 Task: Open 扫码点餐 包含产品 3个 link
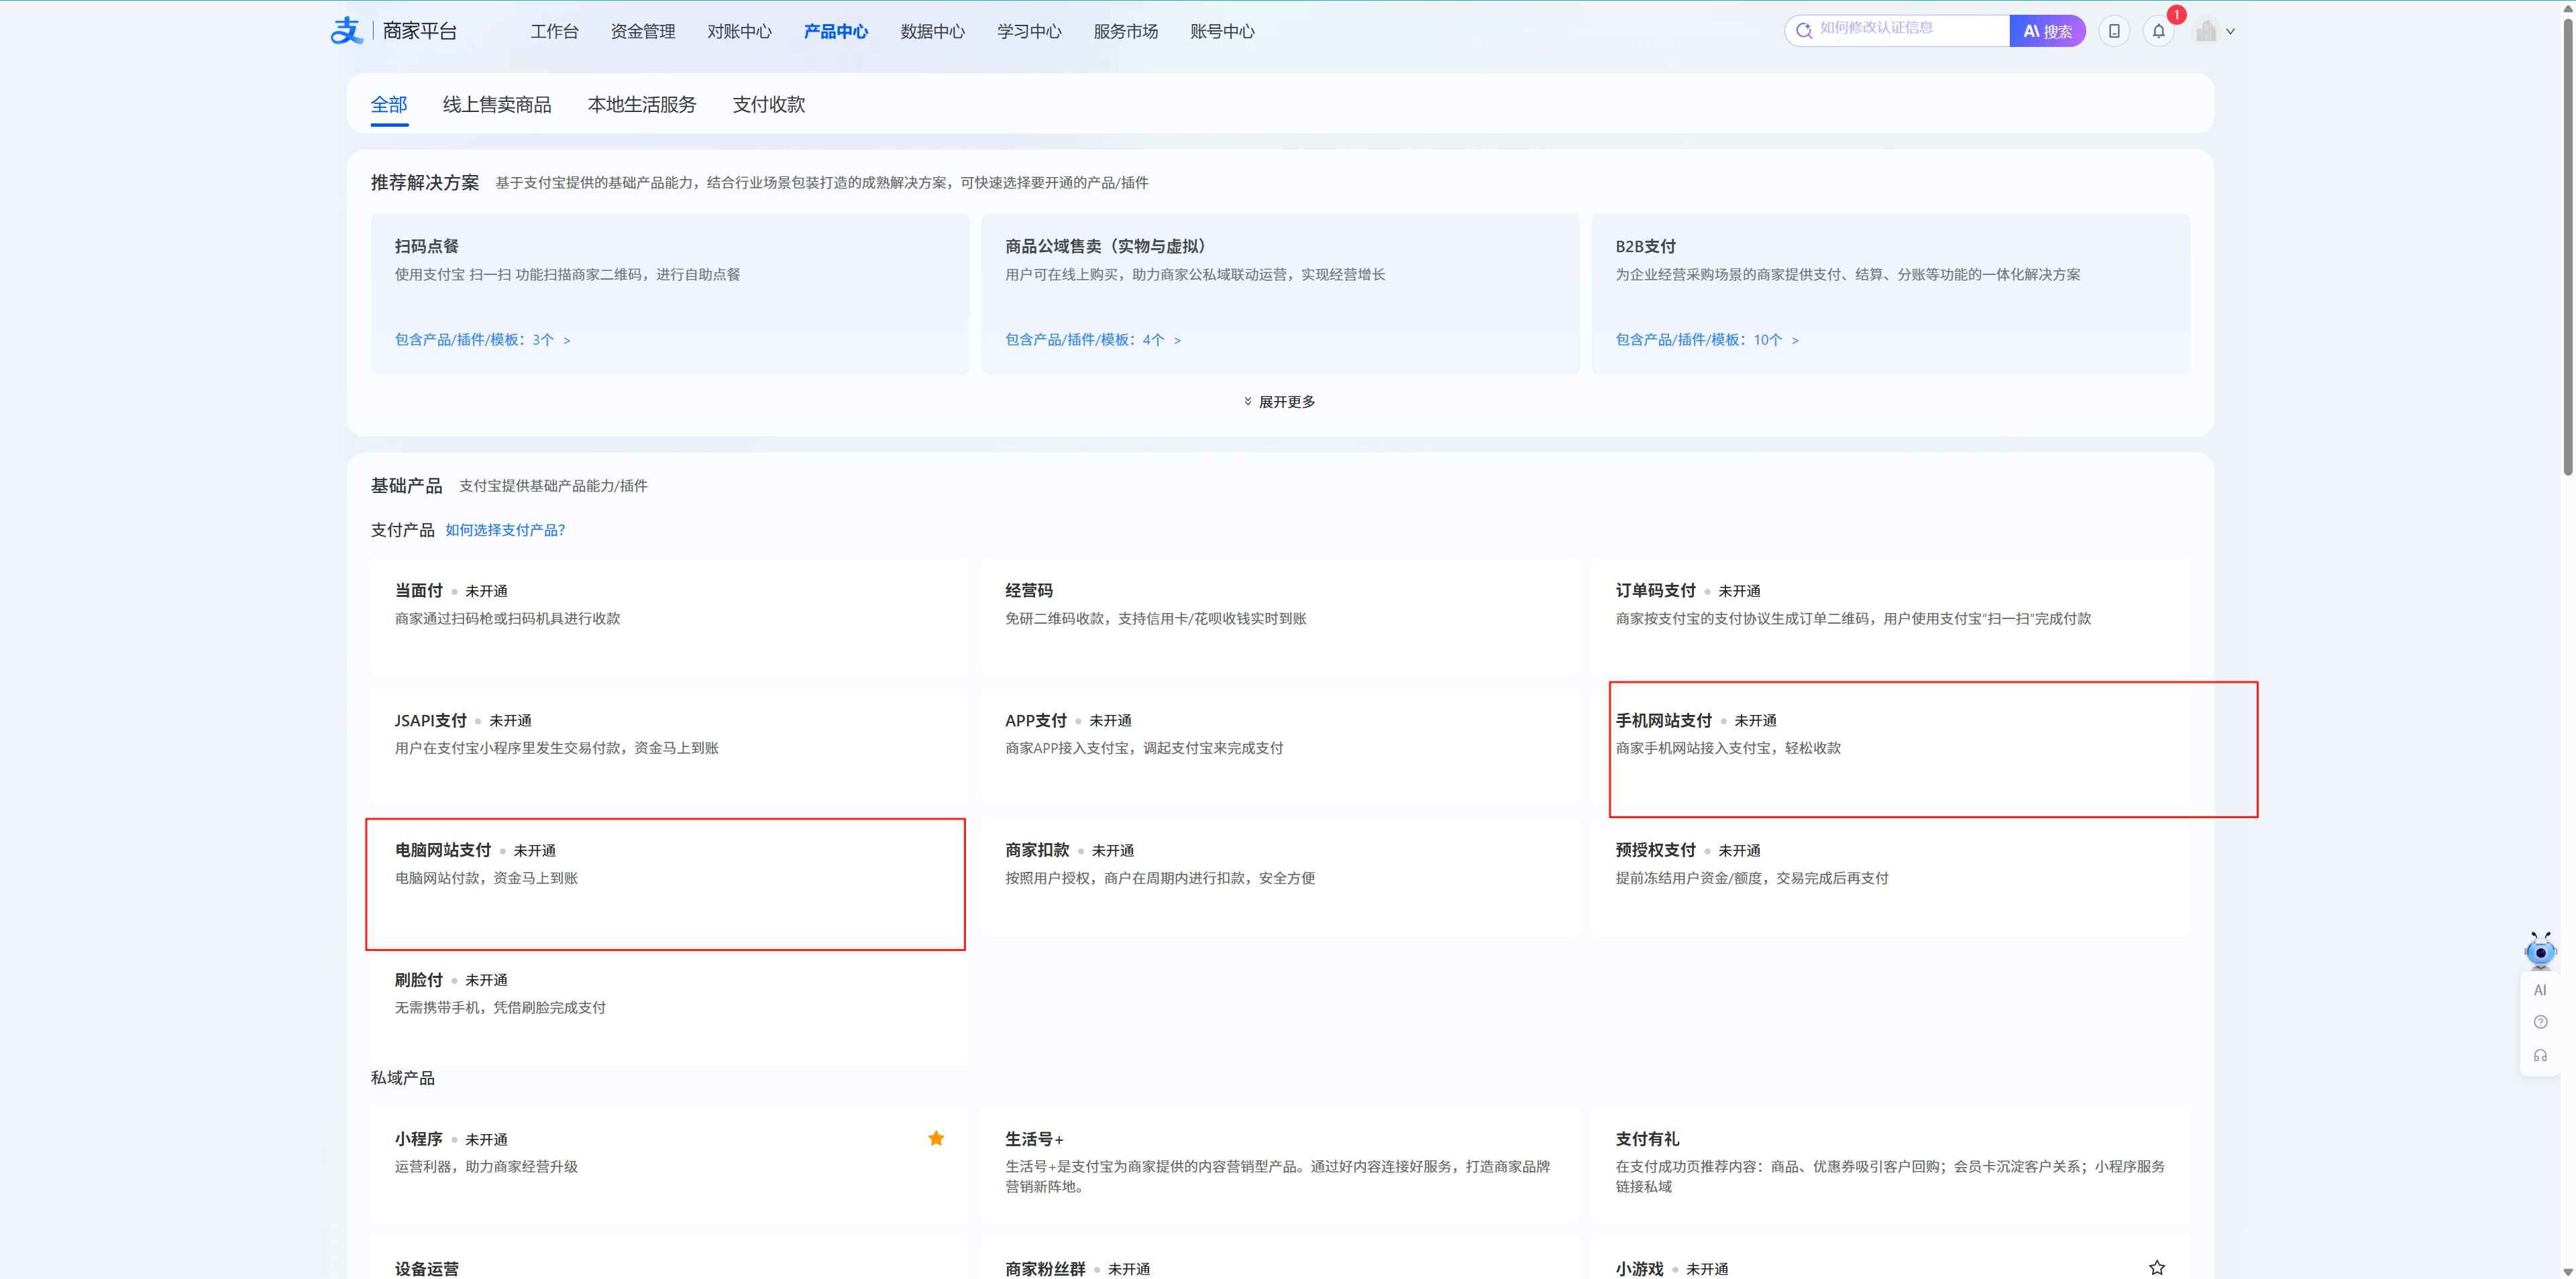[x=483, y=340]
